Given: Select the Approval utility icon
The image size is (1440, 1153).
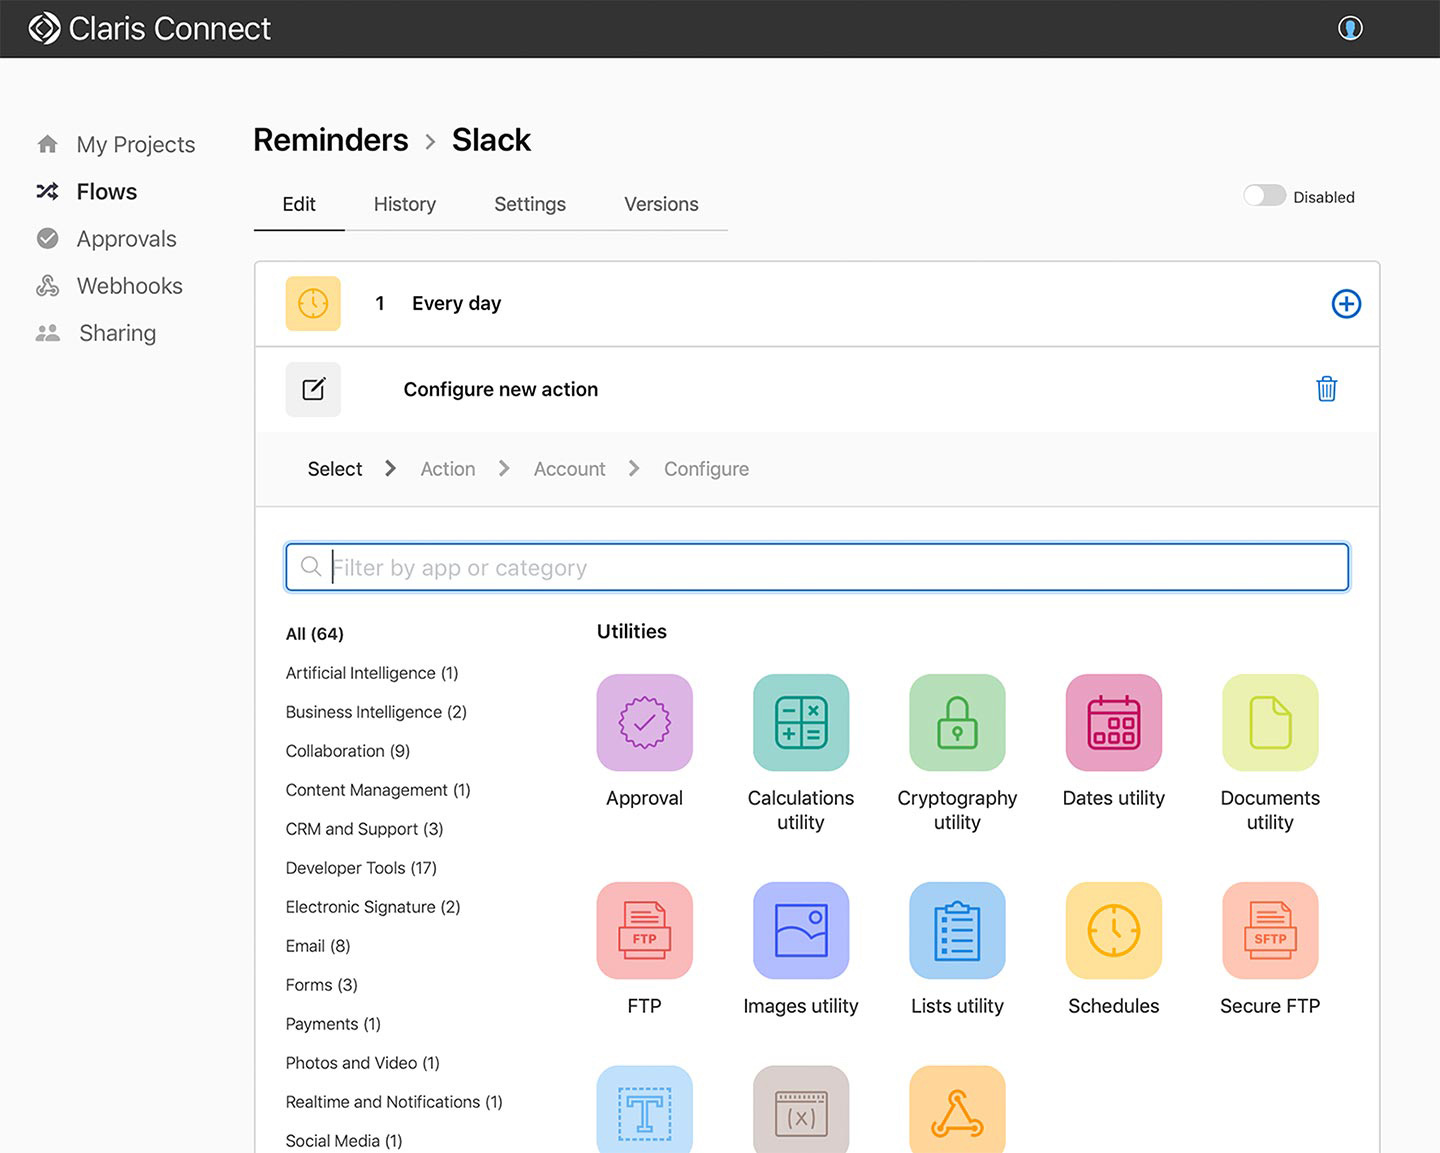Looking at the screenshot, I should tap(645, 722).
